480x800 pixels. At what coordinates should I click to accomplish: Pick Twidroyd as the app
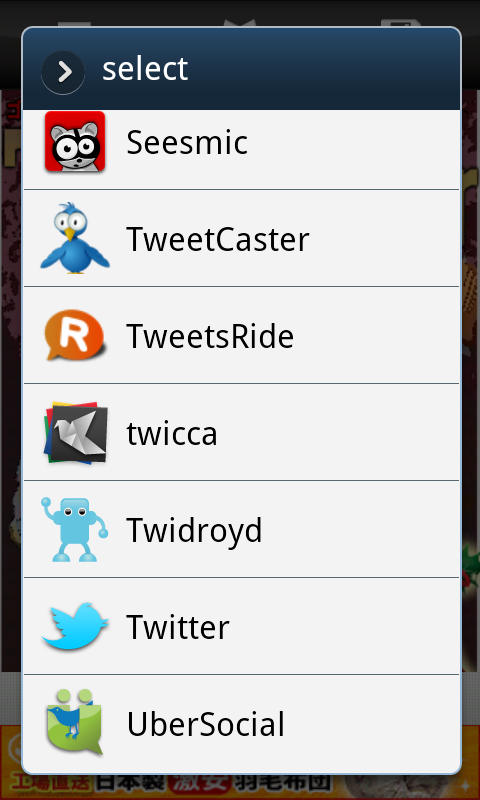tap(241, 529)
